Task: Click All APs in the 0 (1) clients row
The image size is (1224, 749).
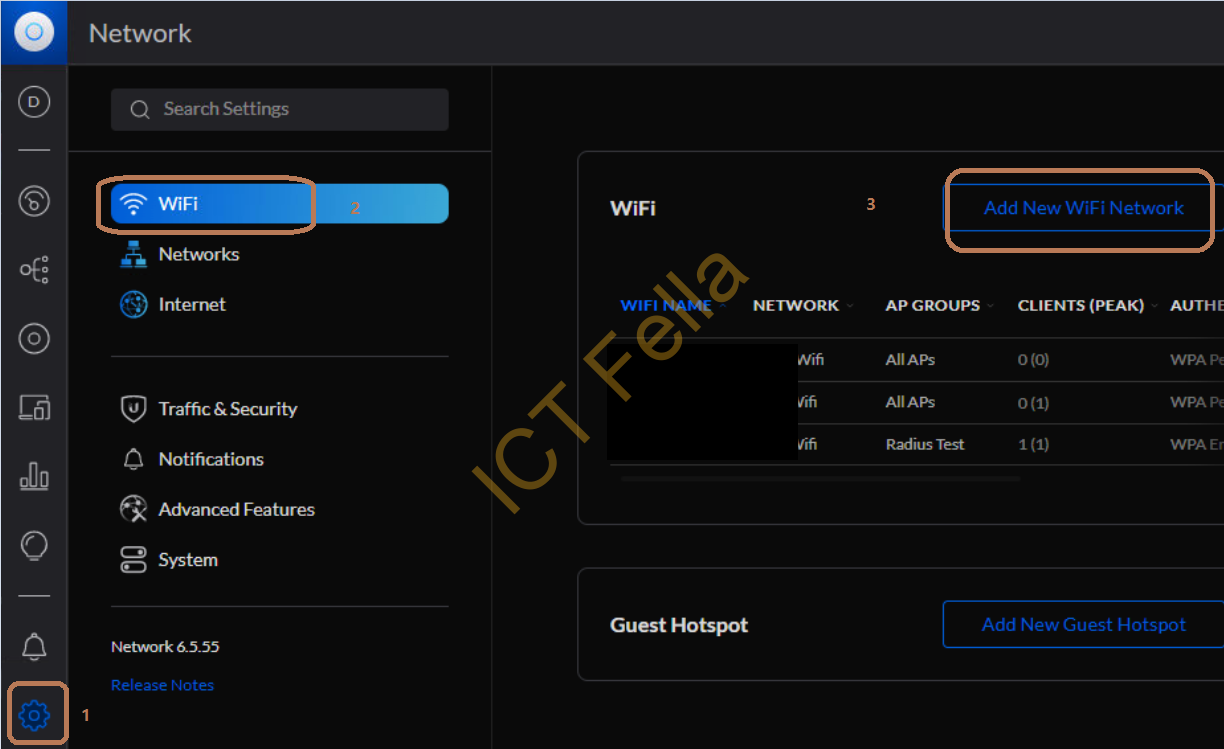Action: tap(910, 402)
